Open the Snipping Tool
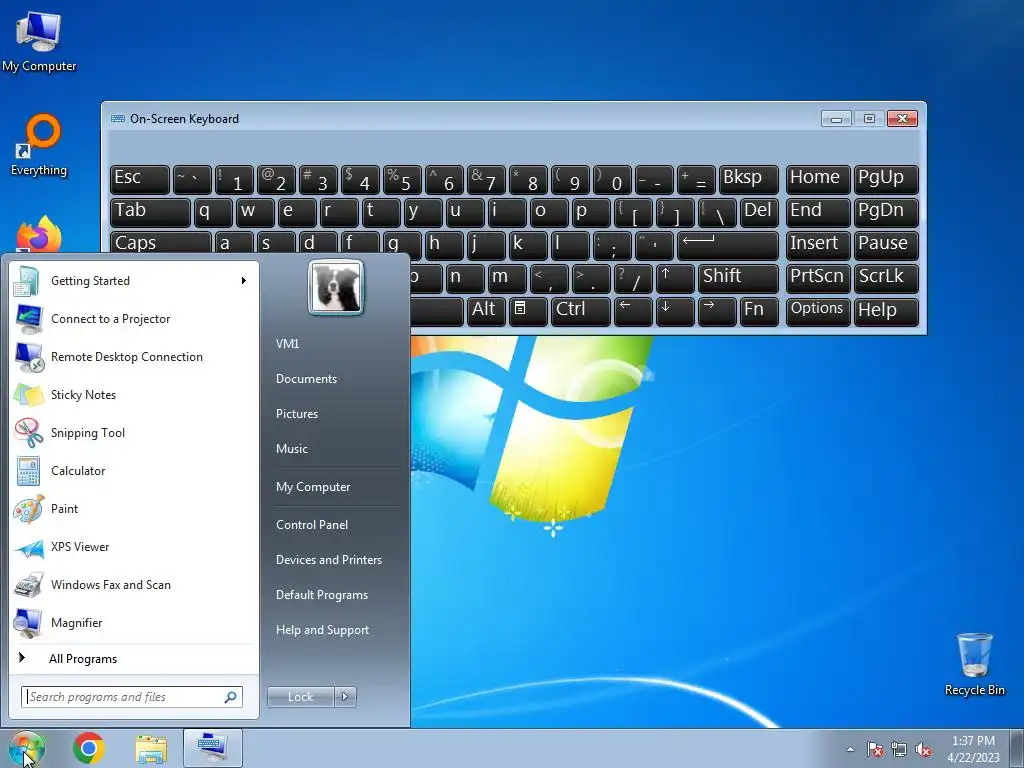This screenshot has height=768, width=1024. click(134, 432)
